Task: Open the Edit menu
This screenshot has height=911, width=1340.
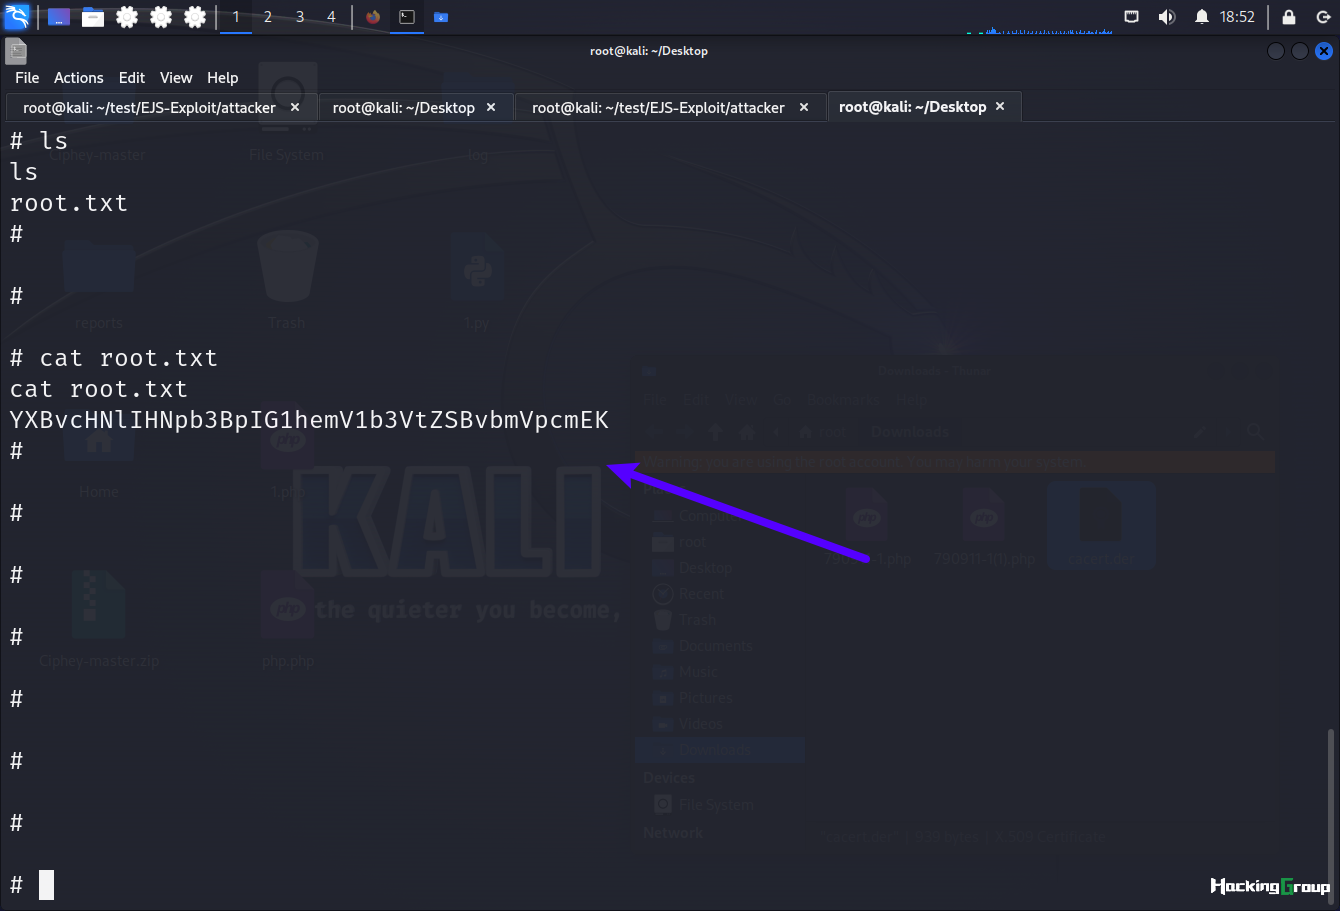Action: point(132,78)
